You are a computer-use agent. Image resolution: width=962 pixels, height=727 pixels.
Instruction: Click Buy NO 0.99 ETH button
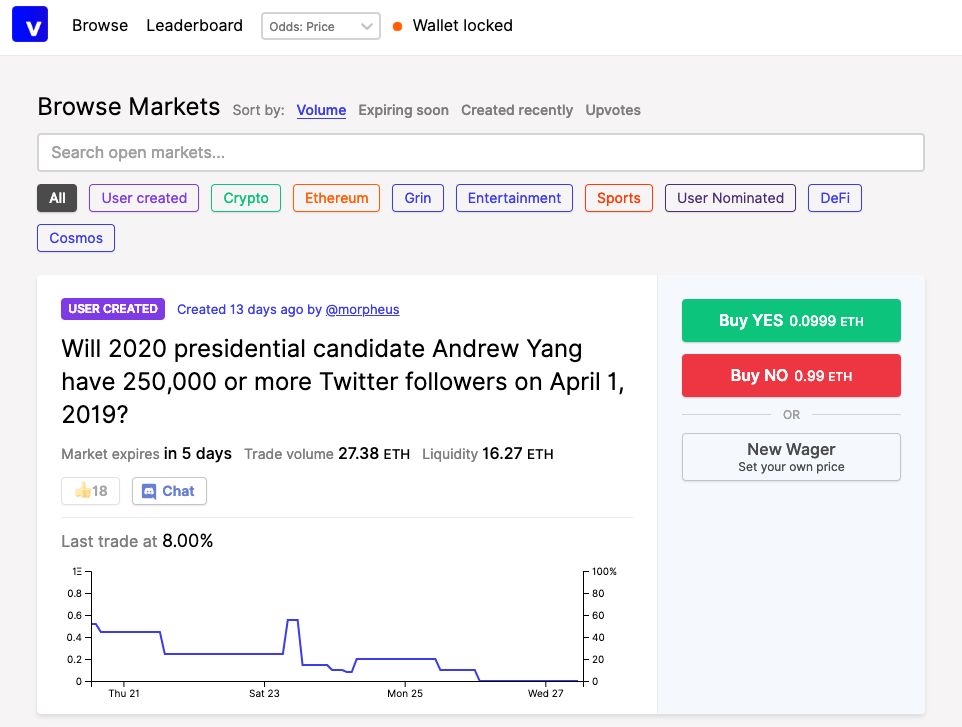click(791, 375)
